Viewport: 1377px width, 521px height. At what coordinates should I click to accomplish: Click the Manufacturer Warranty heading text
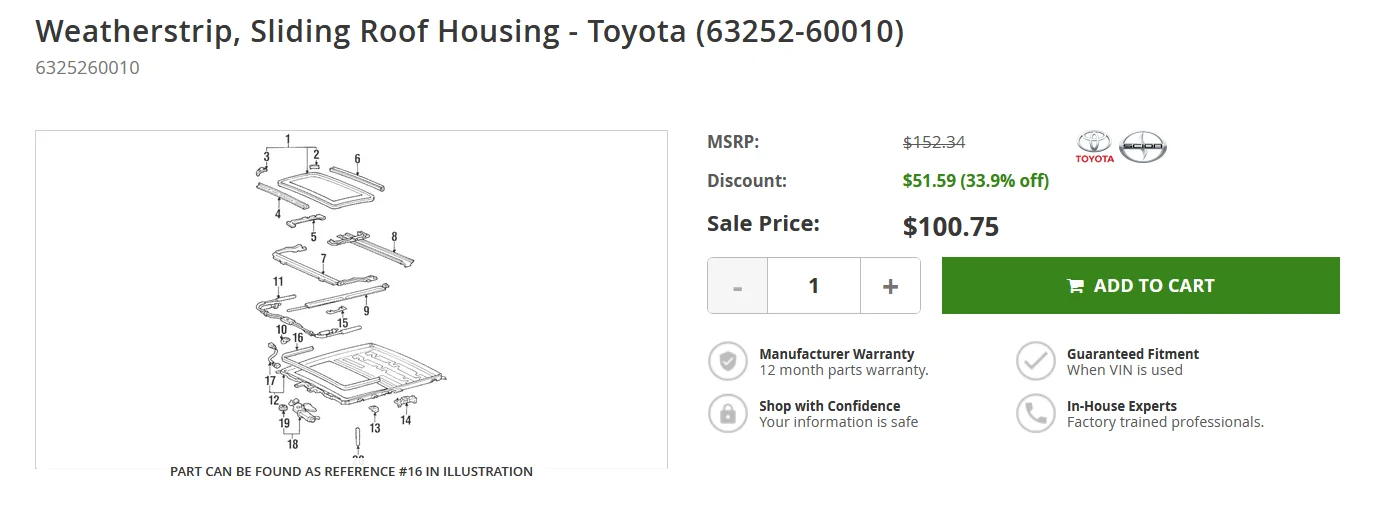[x=836, y=354]
